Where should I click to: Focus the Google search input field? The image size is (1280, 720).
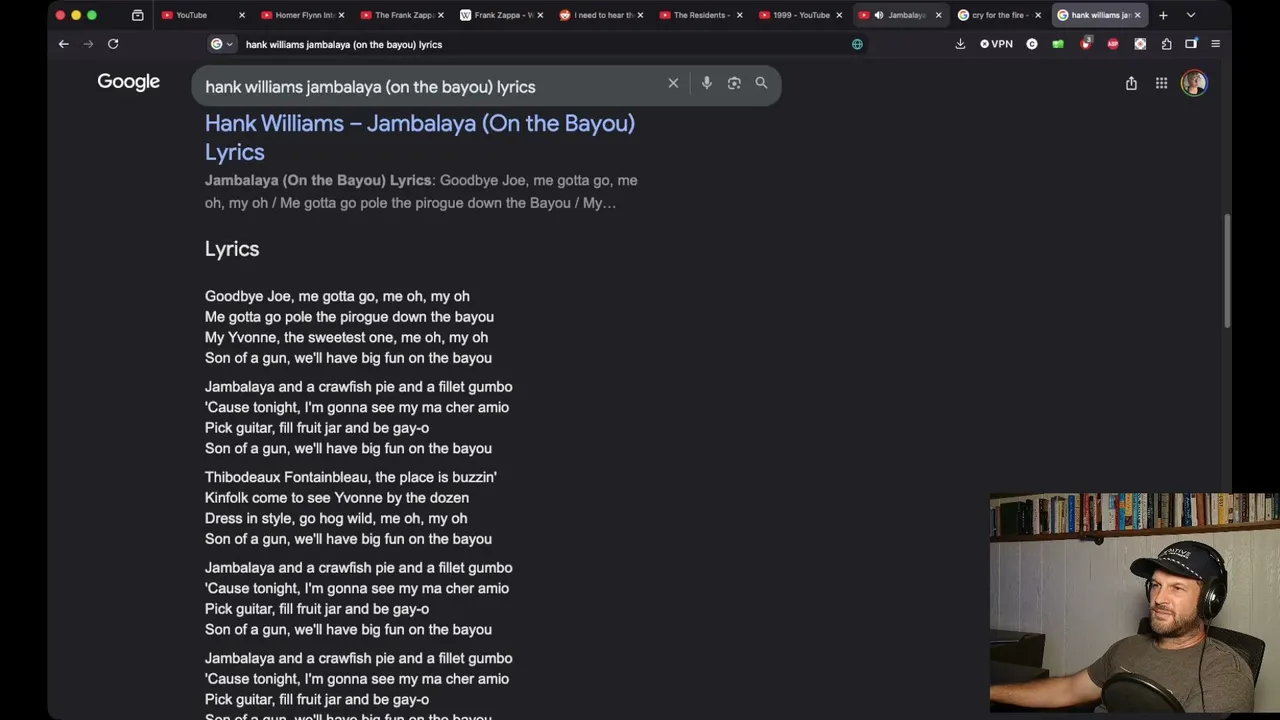430,87
